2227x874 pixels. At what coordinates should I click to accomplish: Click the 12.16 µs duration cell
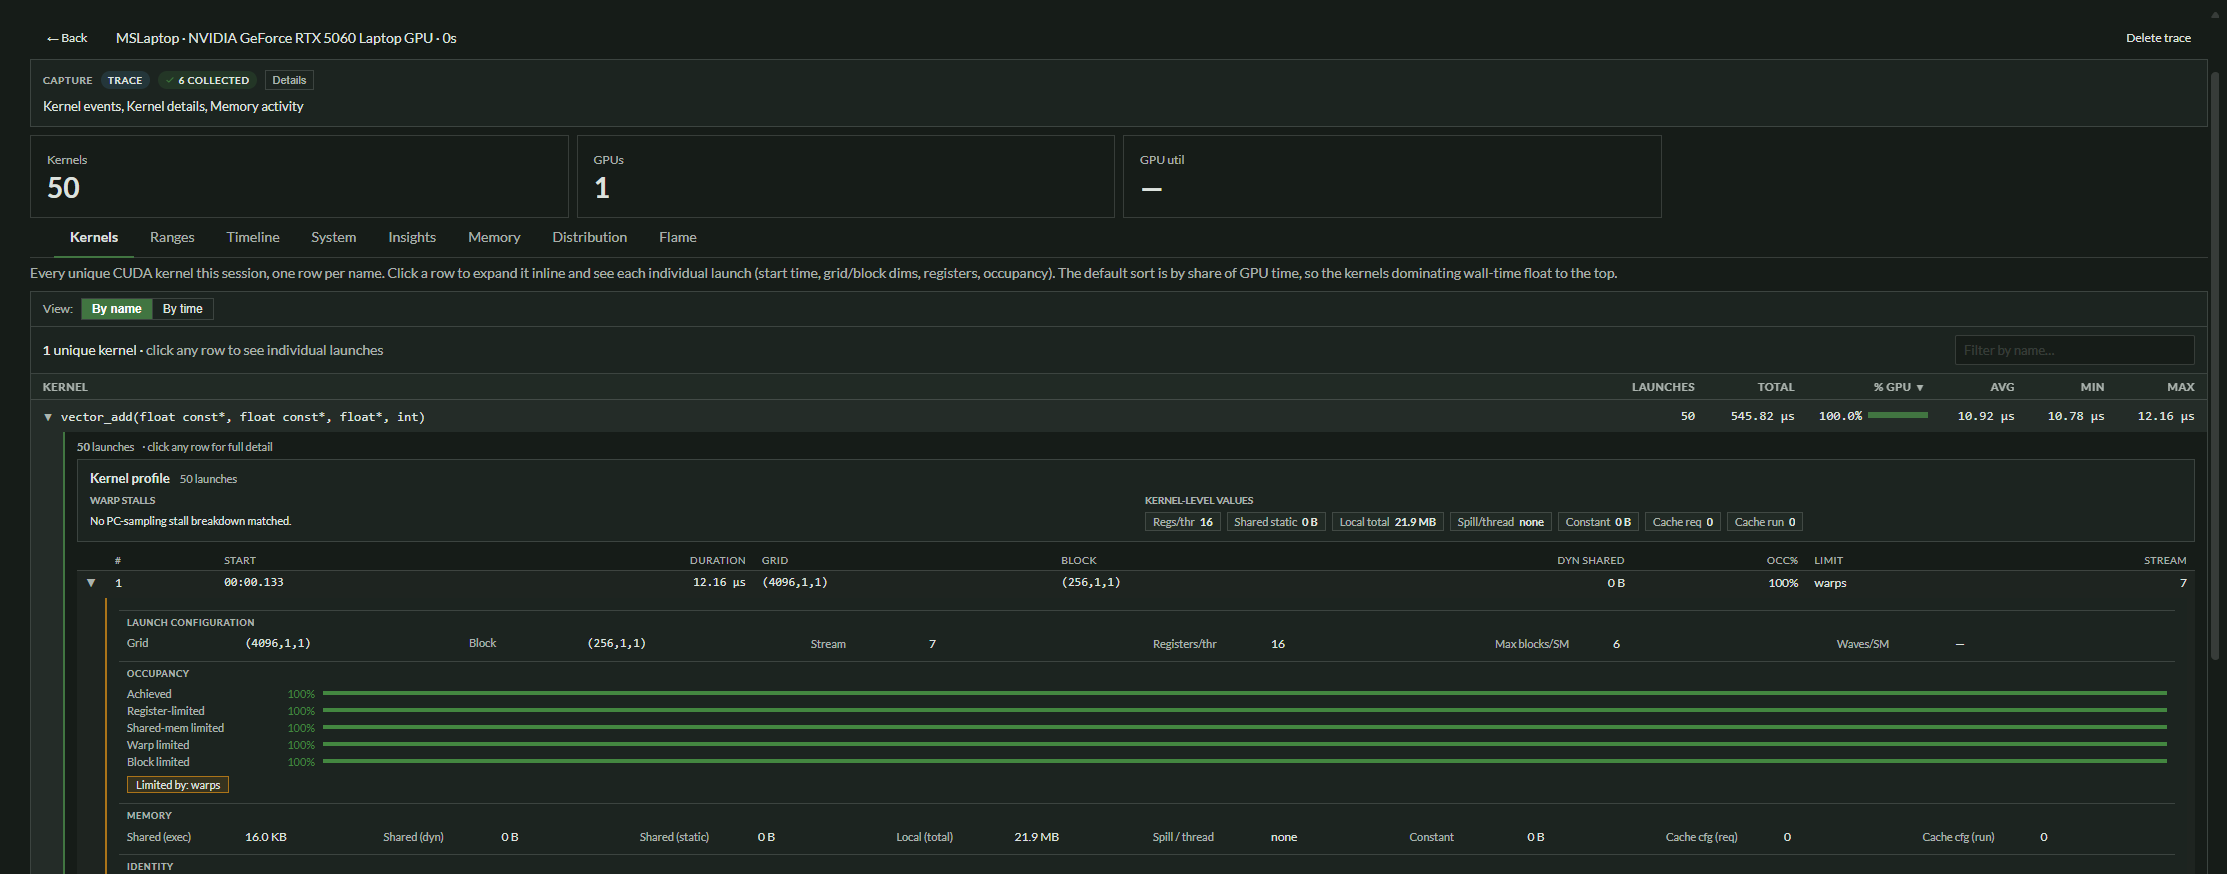tap(719, 582)
